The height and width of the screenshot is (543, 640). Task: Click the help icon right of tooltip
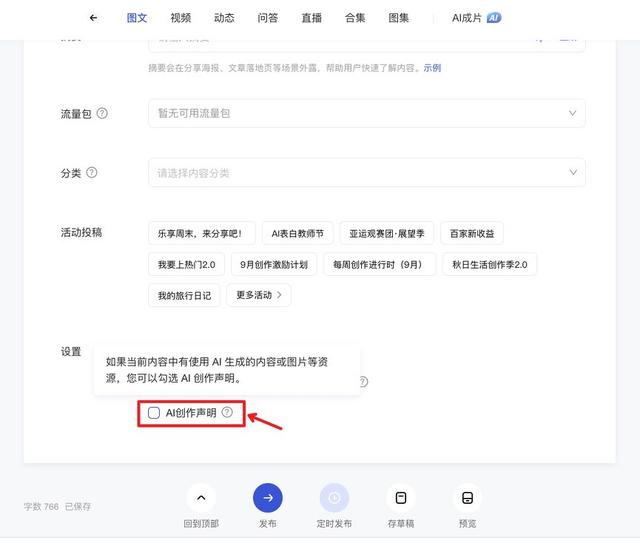click(x=363, y=381)
